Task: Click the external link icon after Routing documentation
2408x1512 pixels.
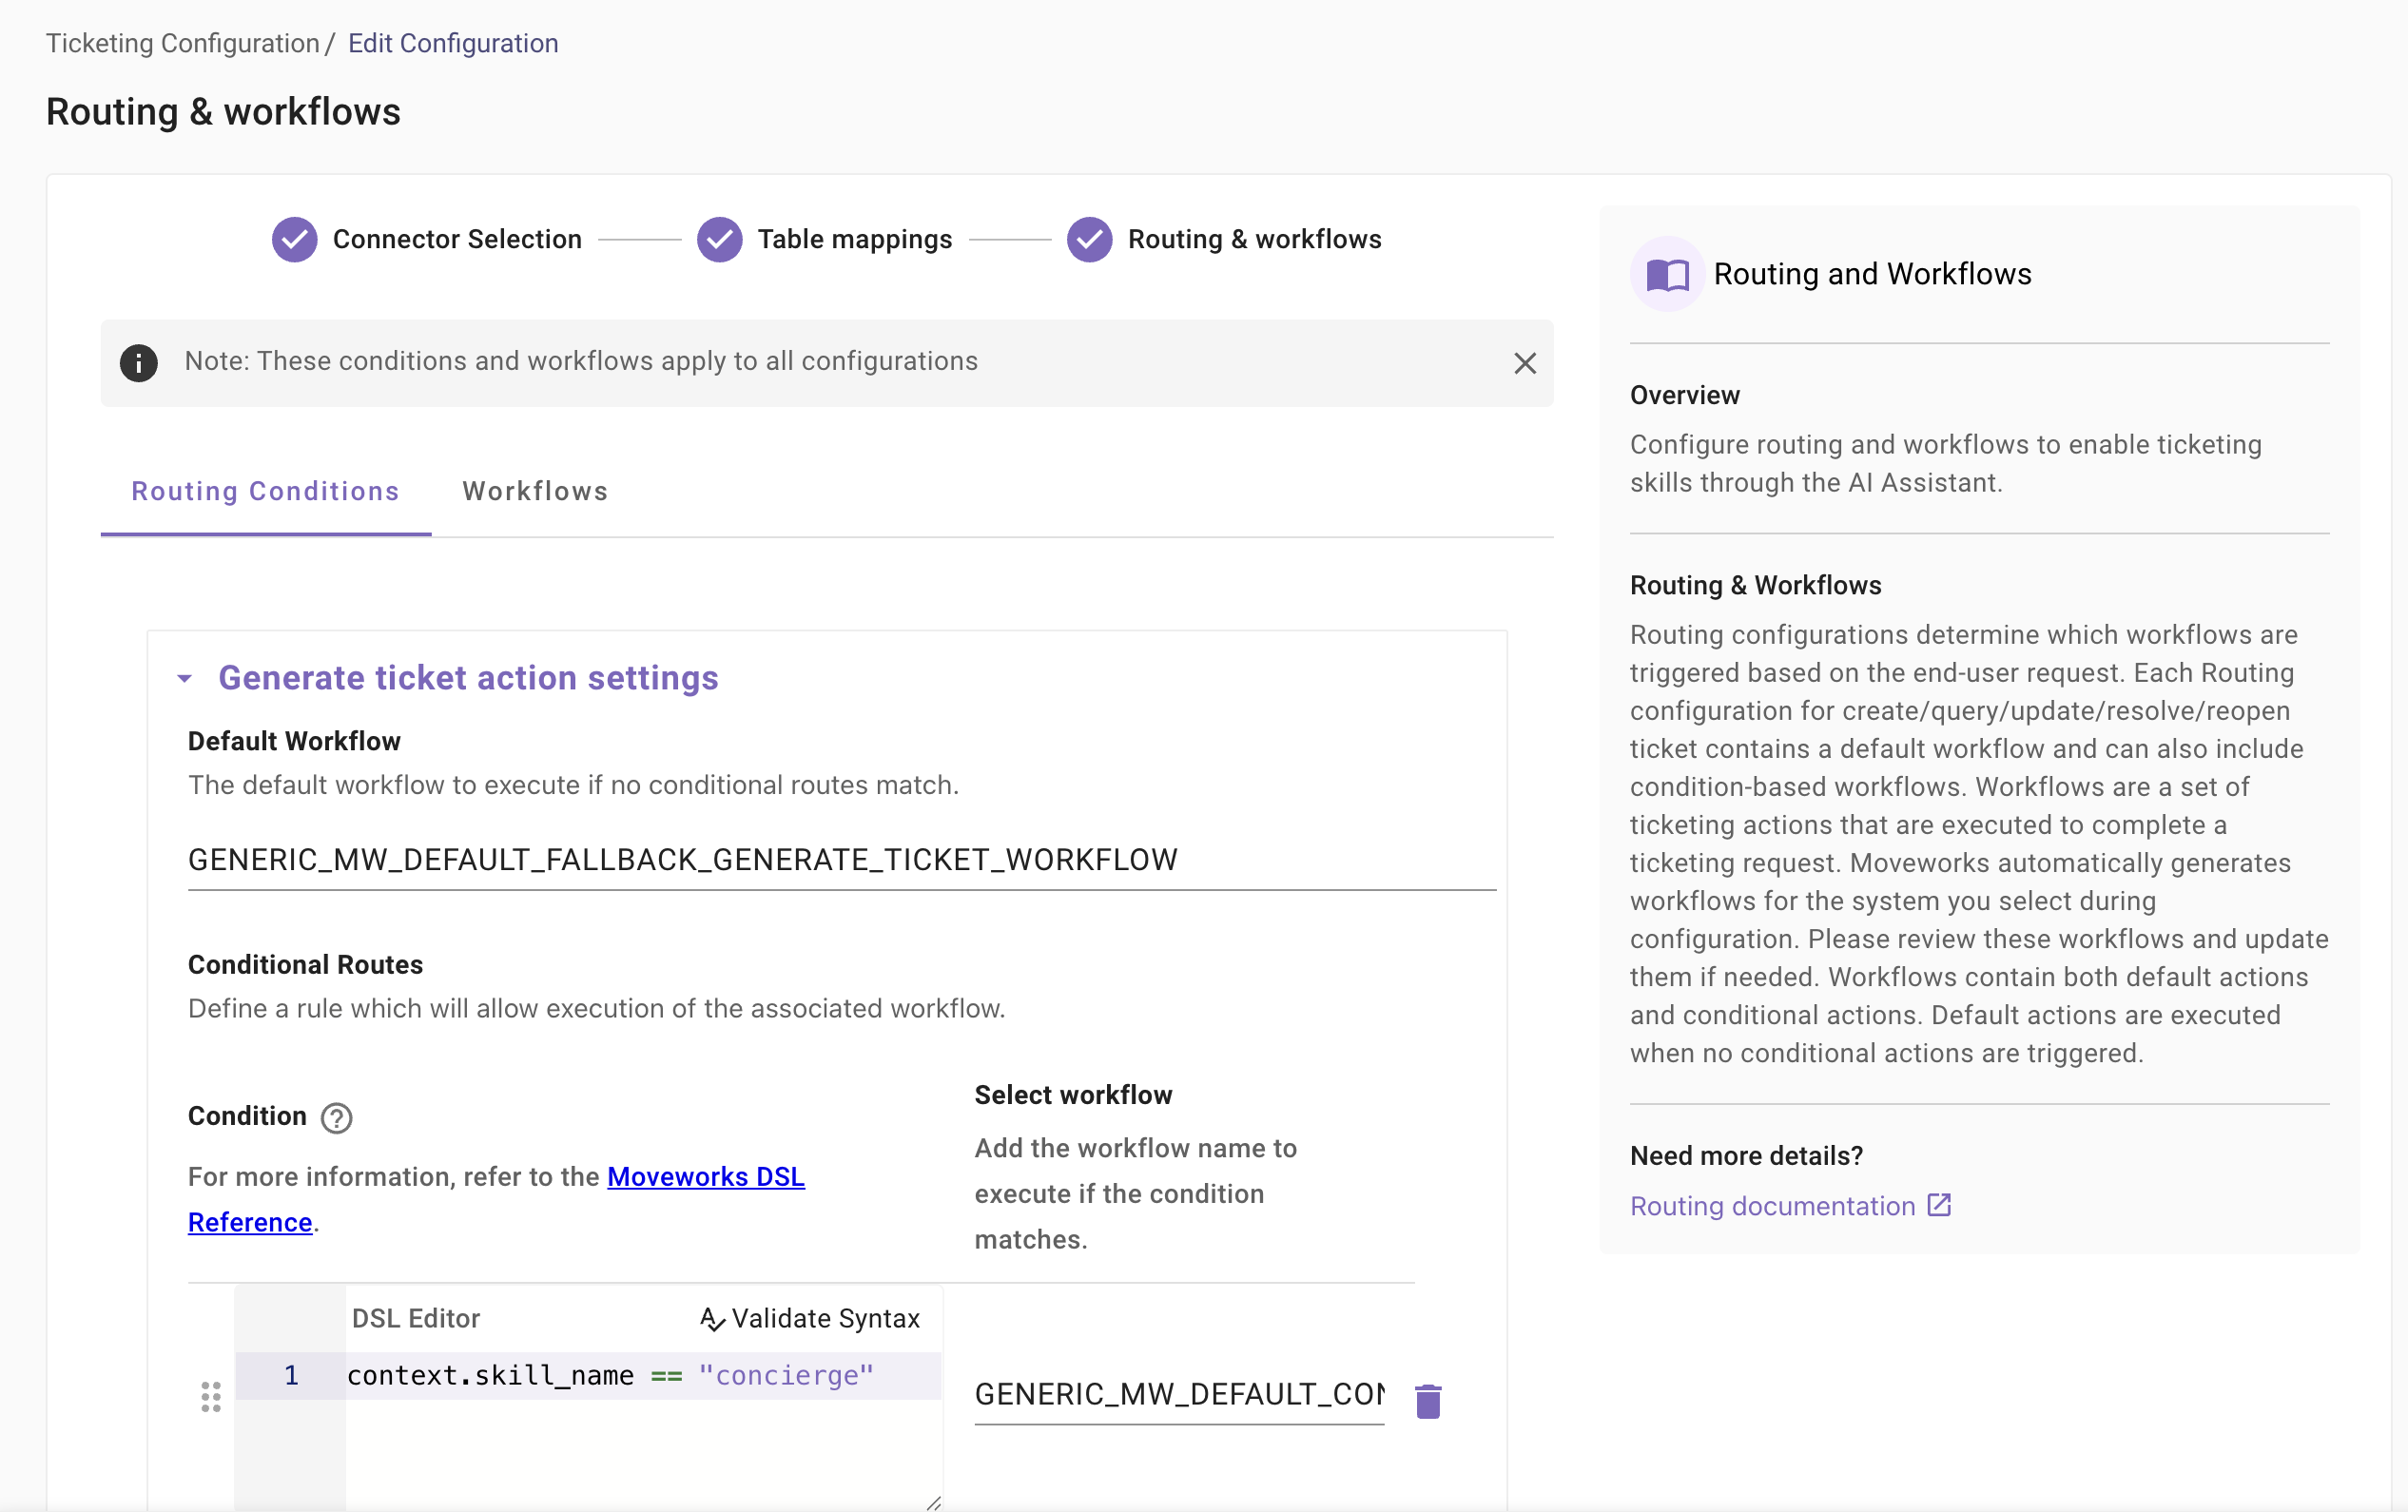Action: pyautogui.click(x=1939, y=1205)
